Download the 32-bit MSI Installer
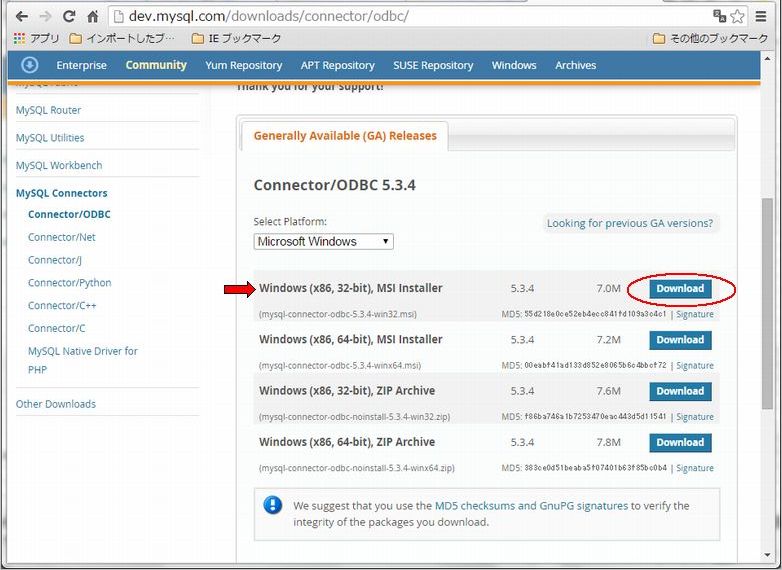Image resolution: width=782 pixels, height=570 pixels. (x=680, y=289)
